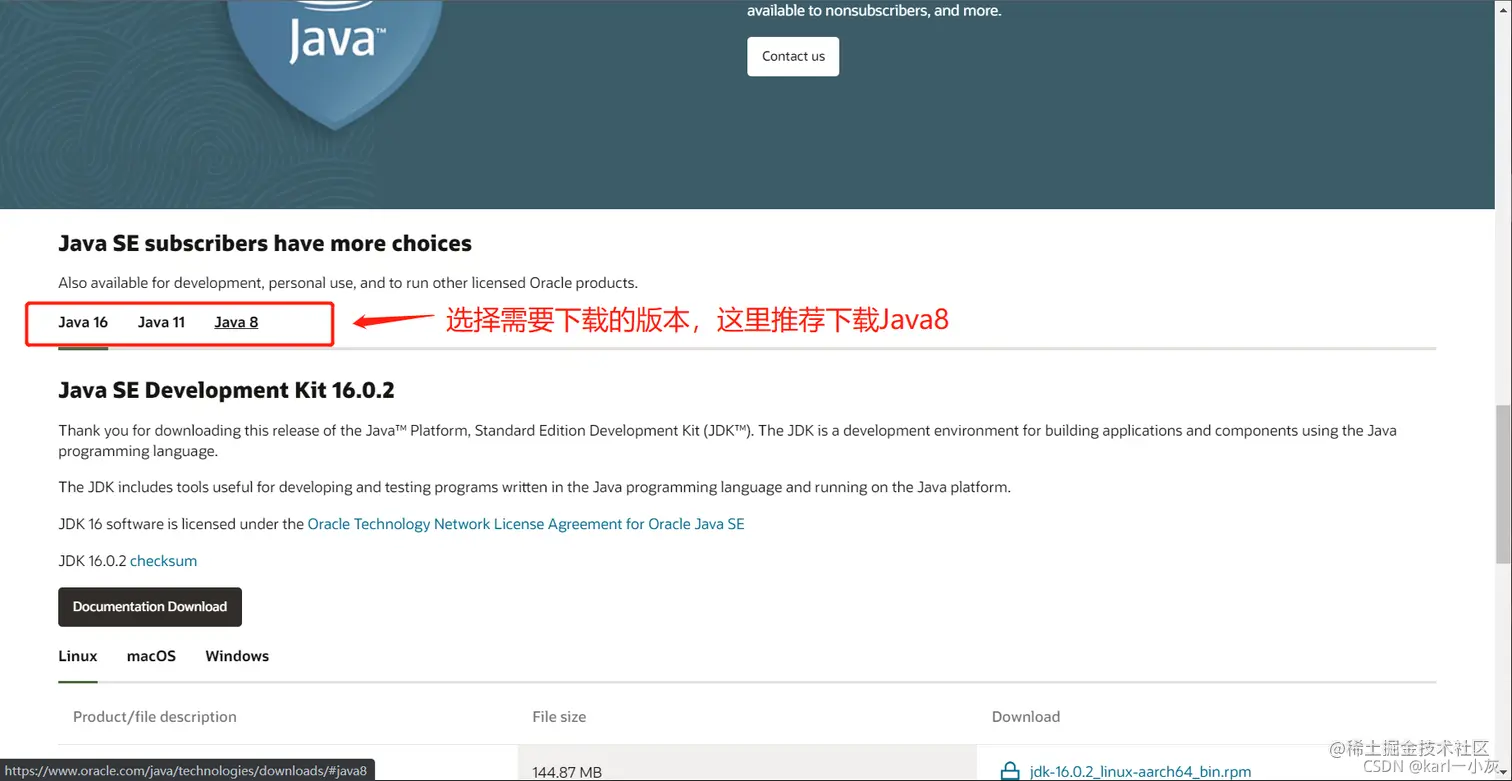Switch to the Windows tab
Screen dimensions: 1512x781
(x=237, y=656)
